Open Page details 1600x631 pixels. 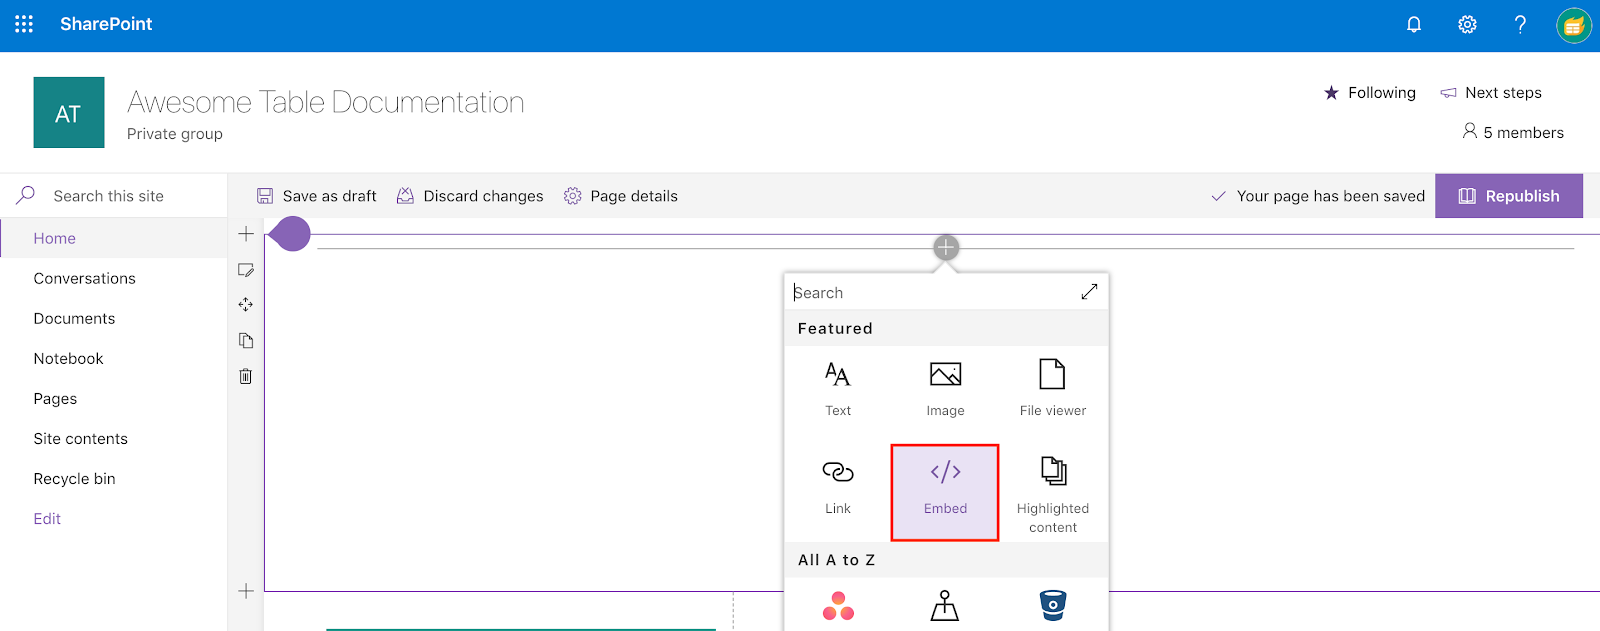click(x=621, y=196)
